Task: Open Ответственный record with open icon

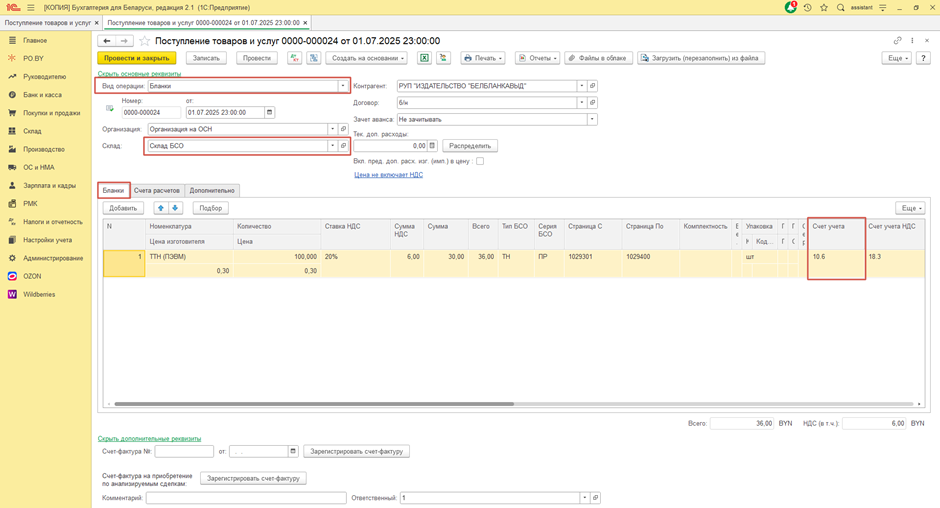Action: (x=595, y=498)
